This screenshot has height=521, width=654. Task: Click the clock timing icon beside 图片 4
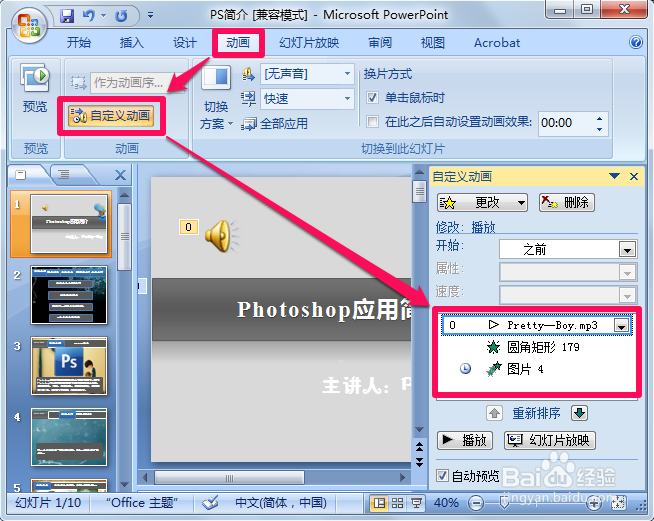pos(465,369)
